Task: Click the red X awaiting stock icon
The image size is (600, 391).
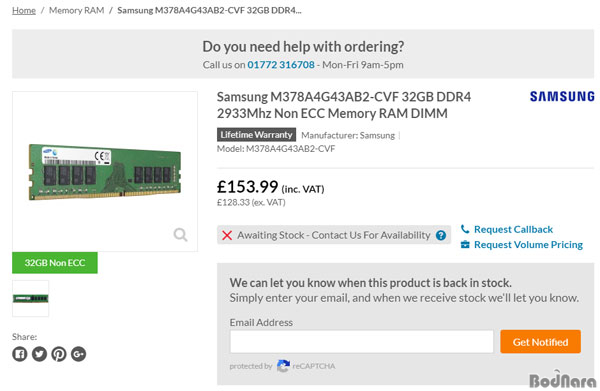Action: pos(227,235)
